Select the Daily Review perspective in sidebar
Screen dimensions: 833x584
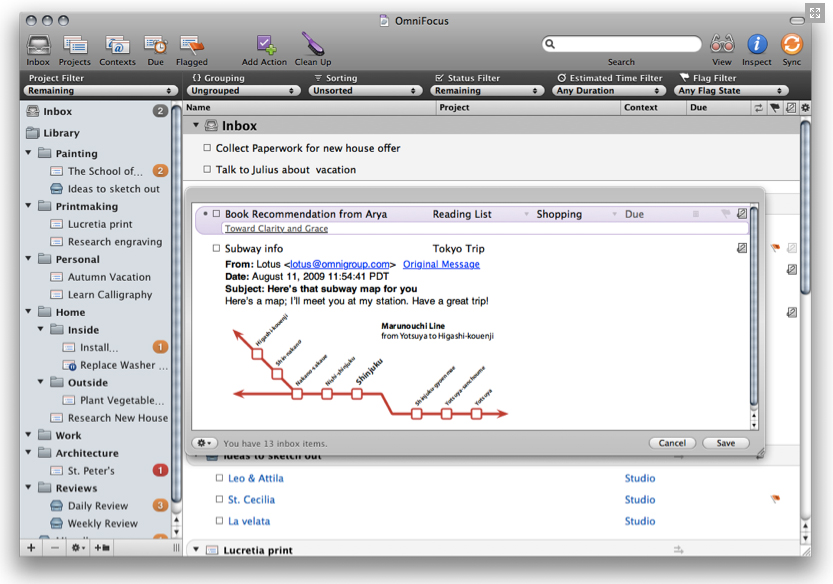pyautogui.click(x=98, y=505)
